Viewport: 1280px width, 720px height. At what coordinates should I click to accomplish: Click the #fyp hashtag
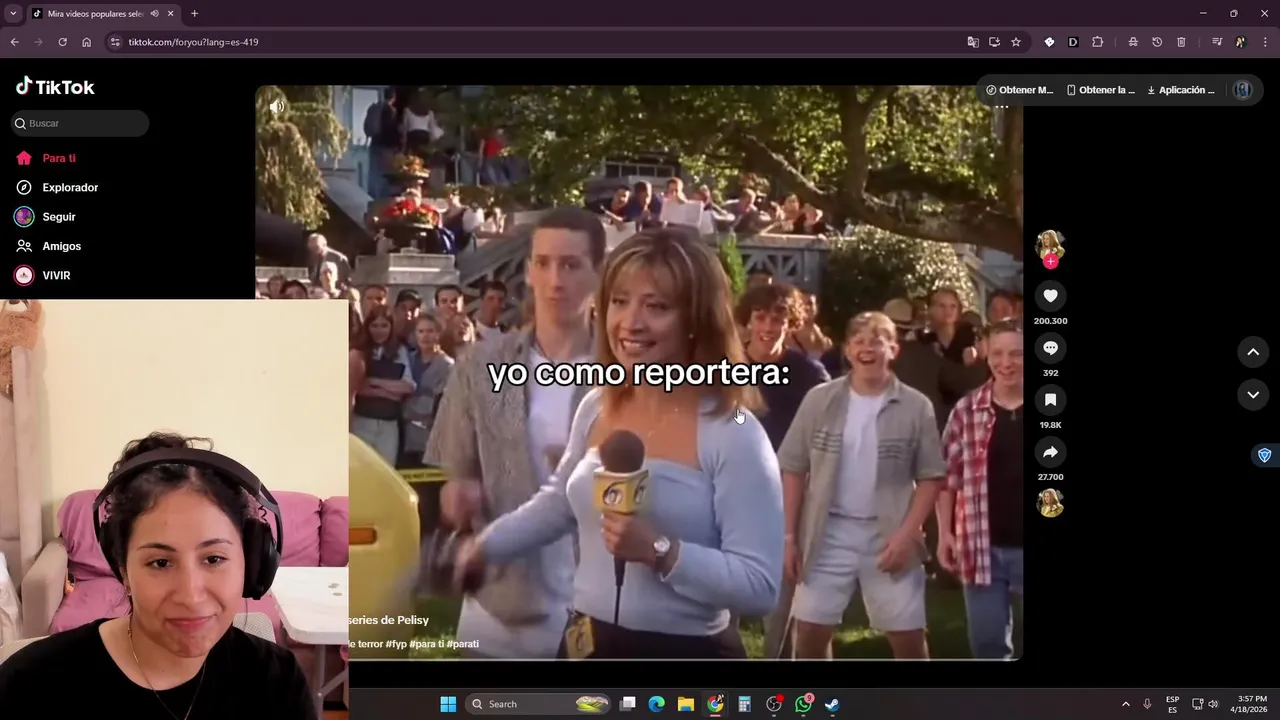(396, 644)
